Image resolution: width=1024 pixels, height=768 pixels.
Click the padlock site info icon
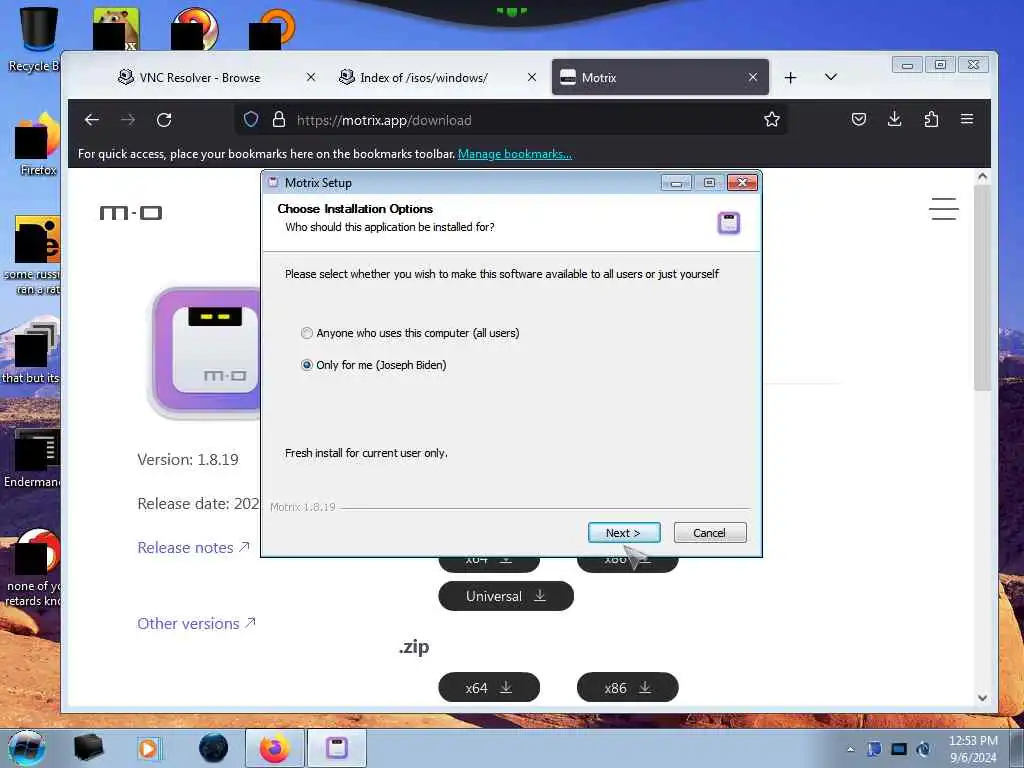pyautogui.click(x=279, y=120)
